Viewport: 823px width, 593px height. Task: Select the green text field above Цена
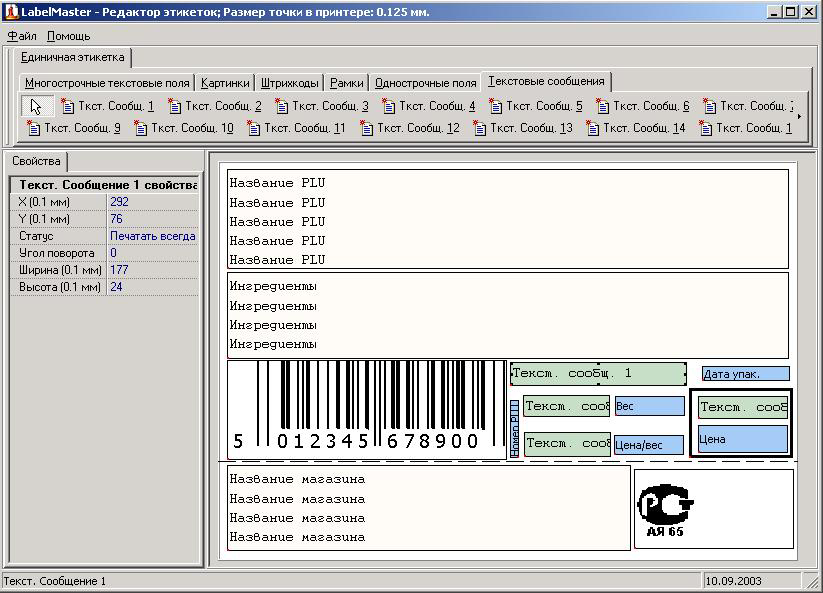[x=743, y=407]
